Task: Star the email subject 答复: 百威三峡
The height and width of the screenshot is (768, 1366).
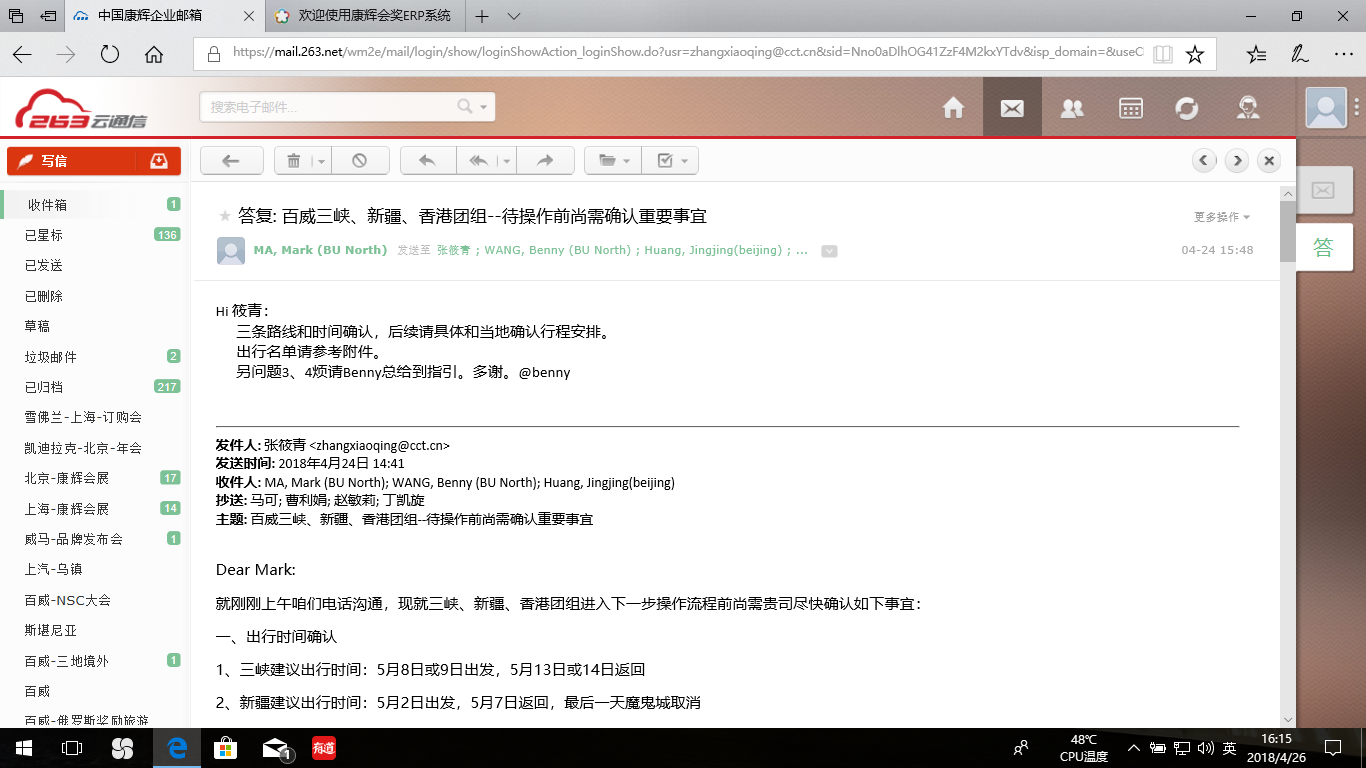Action: pos(225,216)
